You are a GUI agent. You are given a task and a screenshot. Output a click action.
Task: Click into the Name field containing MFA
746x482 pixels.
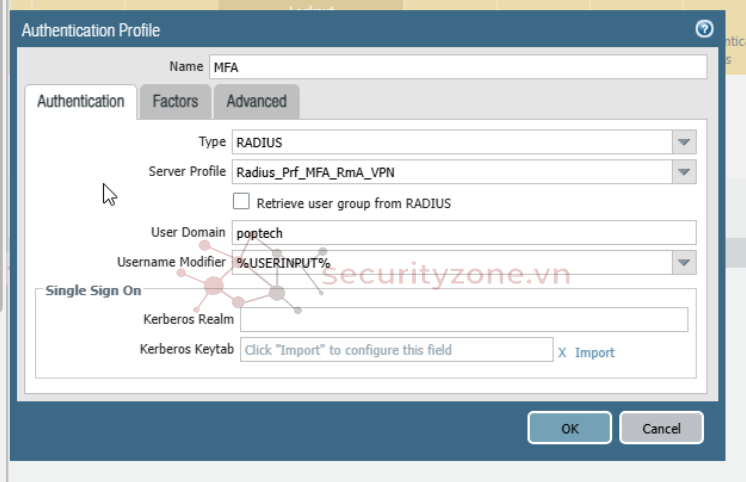[x=457, y=67]
